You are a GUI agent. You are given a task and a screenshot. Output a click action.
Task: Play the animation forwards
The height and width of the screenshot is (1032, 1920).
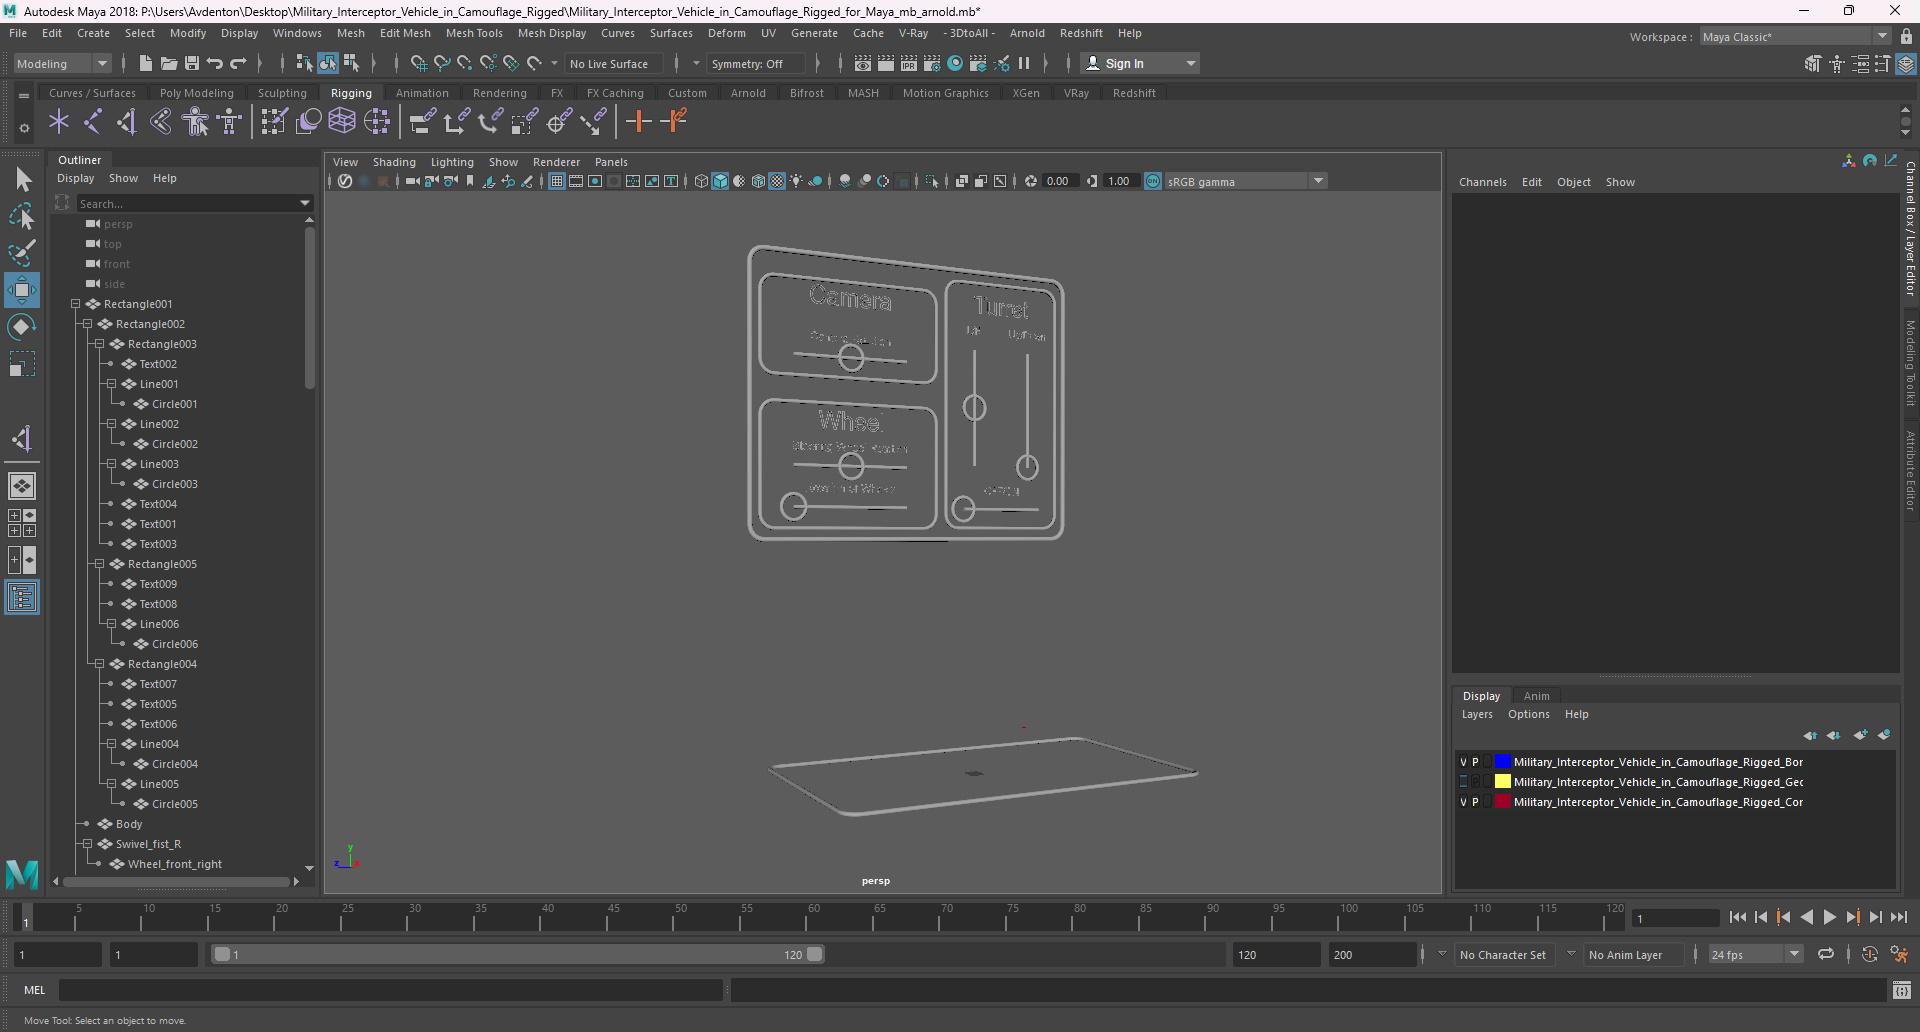[x=1829, y=917]
